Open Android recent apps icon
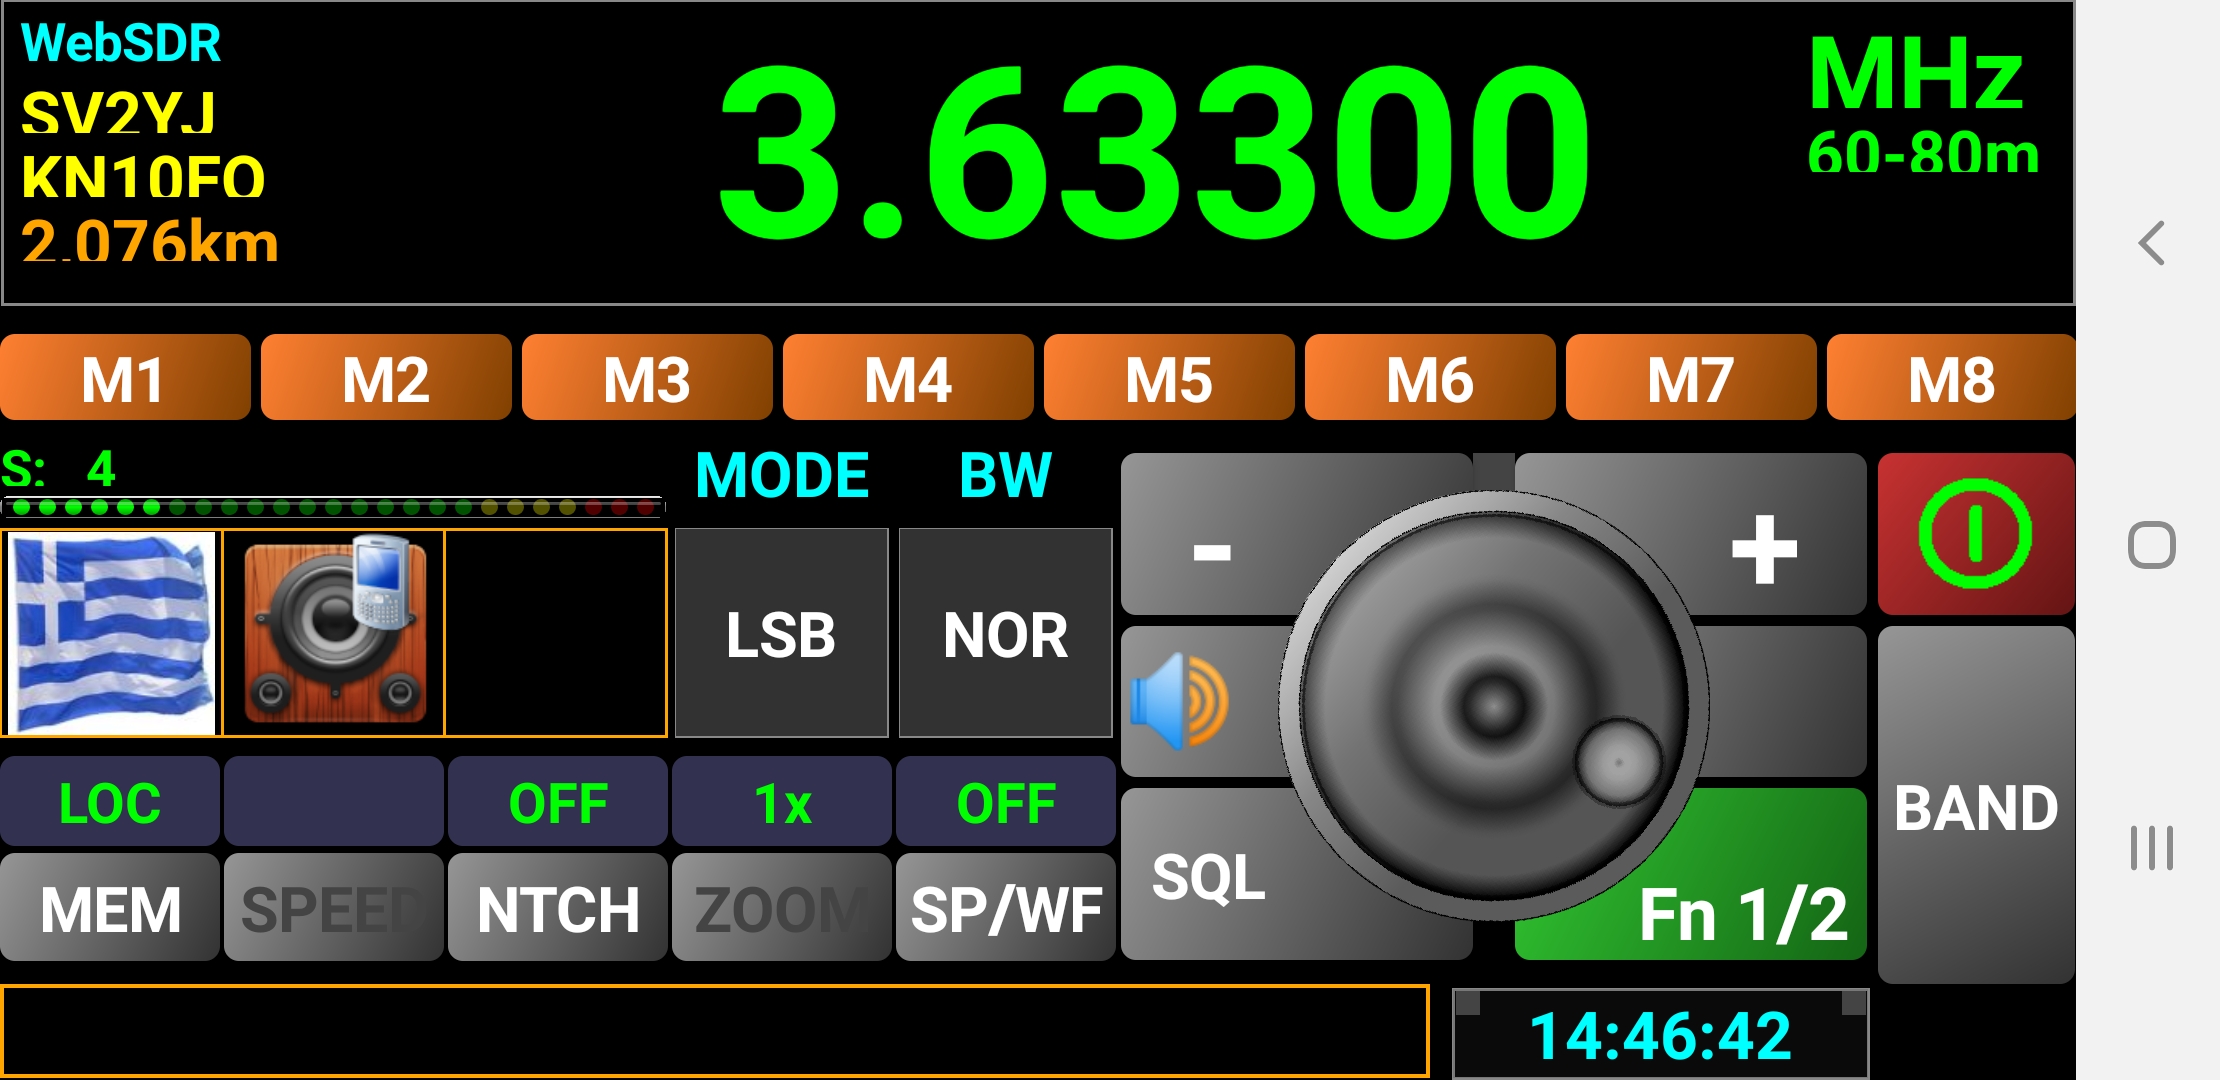The image size is (2220, 1080). pyautogui.click(x=2151, y=848)
